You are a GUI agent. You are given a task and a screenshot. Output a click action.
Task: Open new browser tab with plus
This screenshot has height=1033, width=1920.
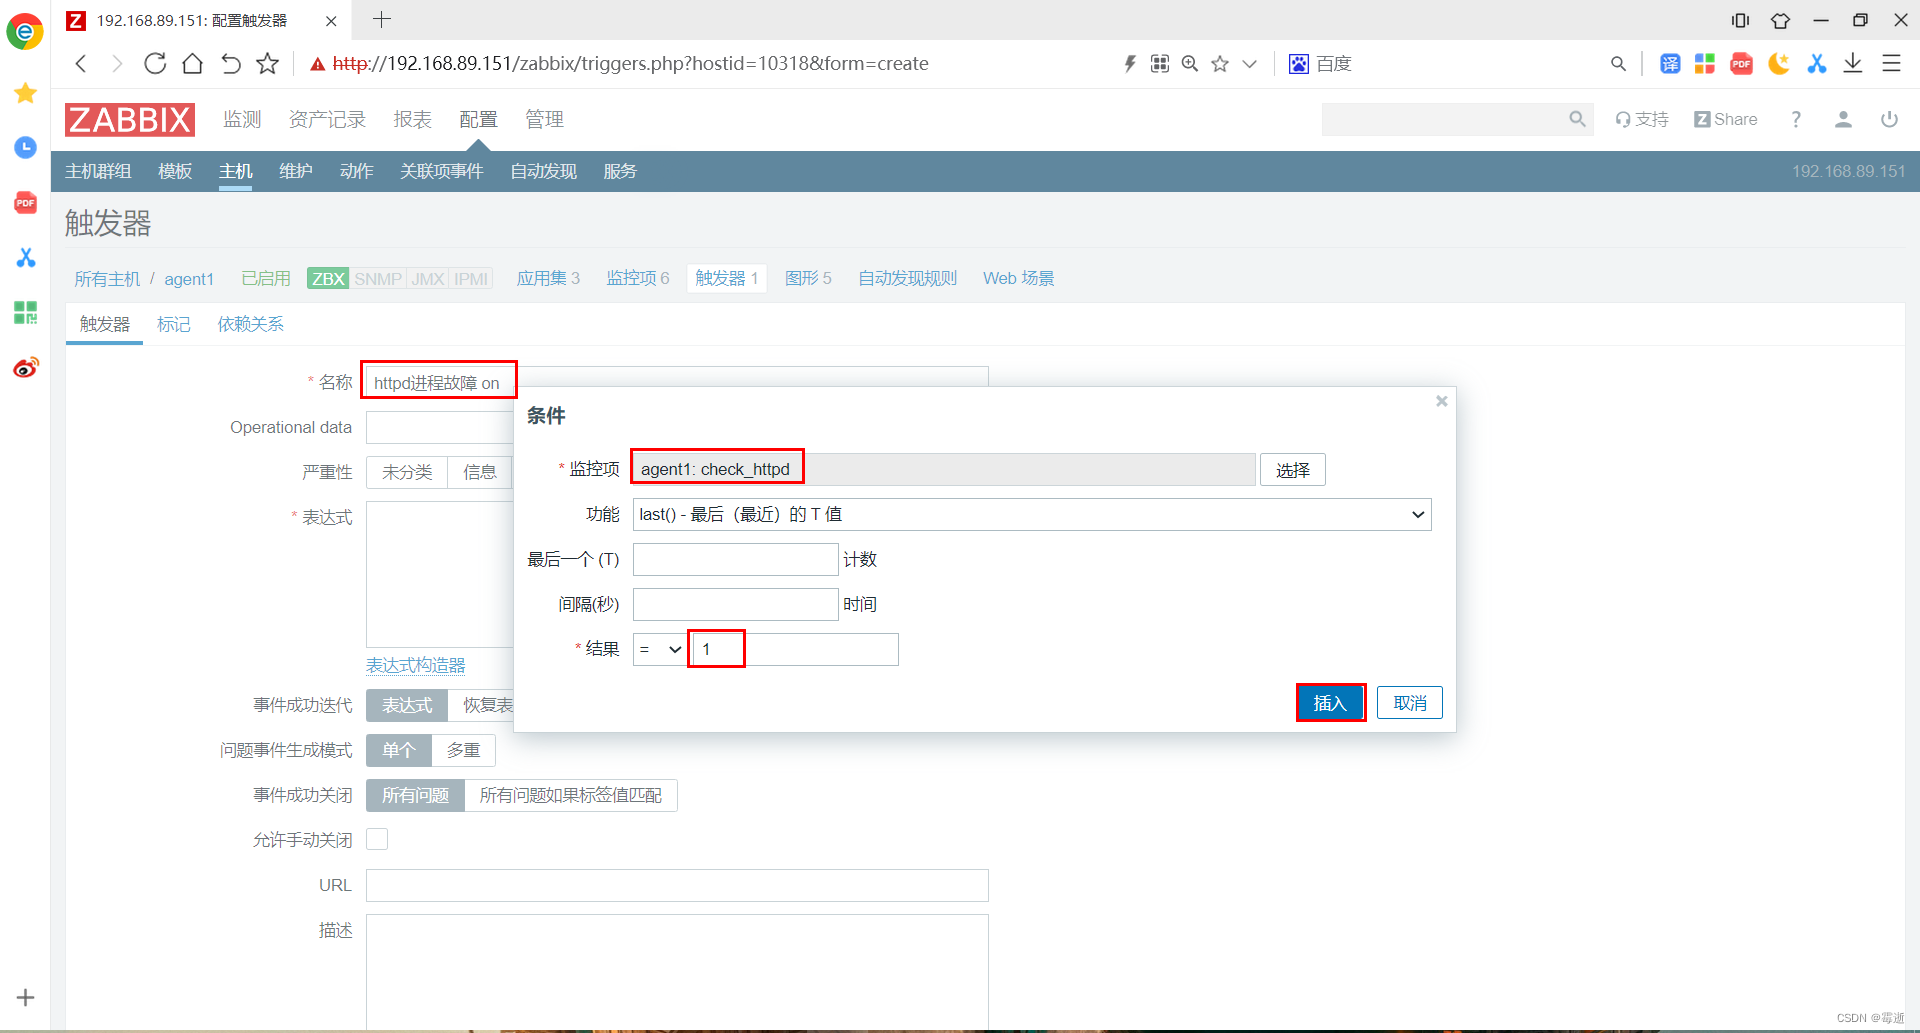coord(382,19)
